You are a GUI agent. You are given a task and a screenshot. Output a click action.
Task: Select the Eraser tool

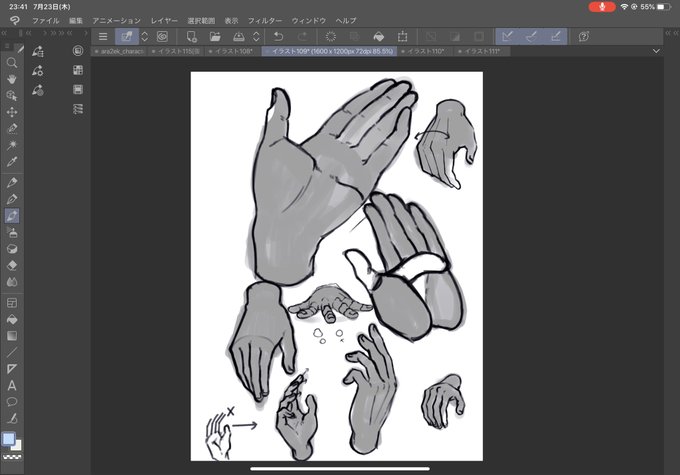(12, 265)
